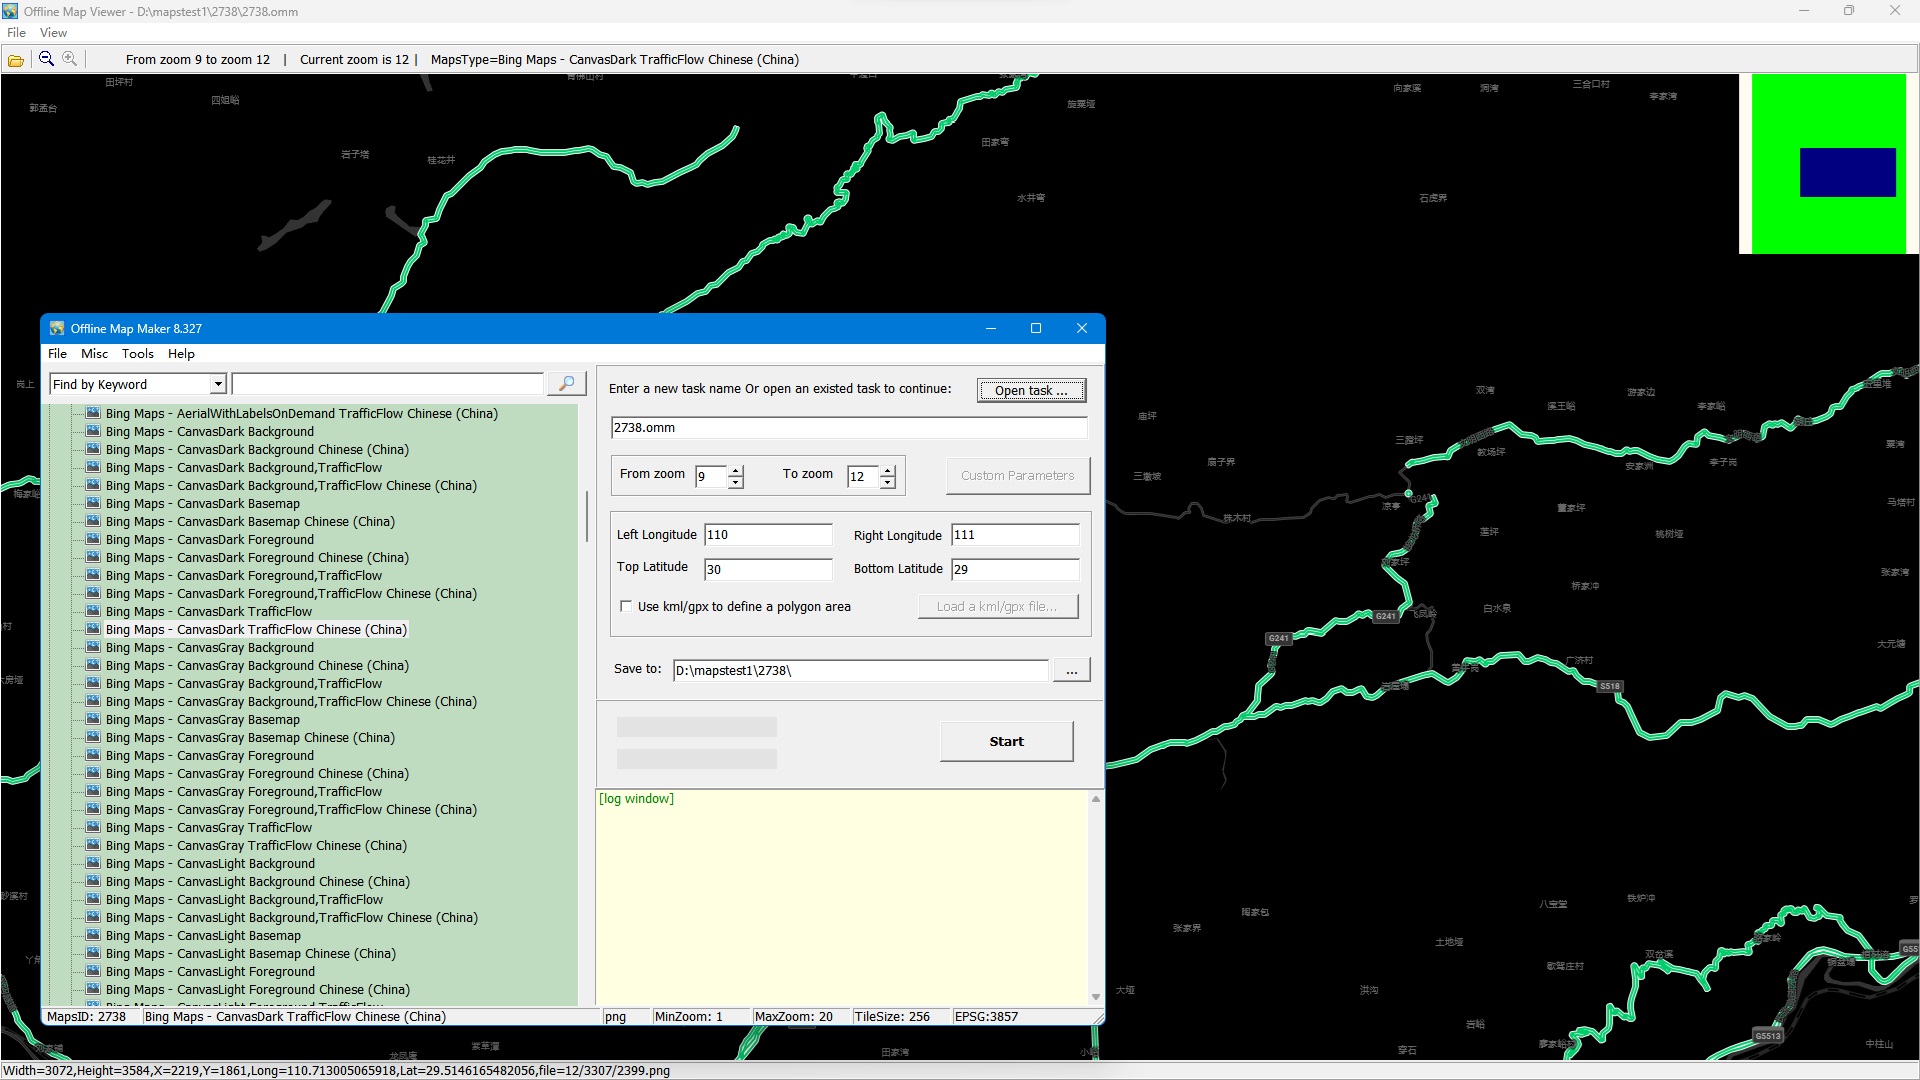The width and height of the screenshot is (1920, 1080).
Task: Click icon beside CanvasDark Foreground row
Action: point(93,539)
